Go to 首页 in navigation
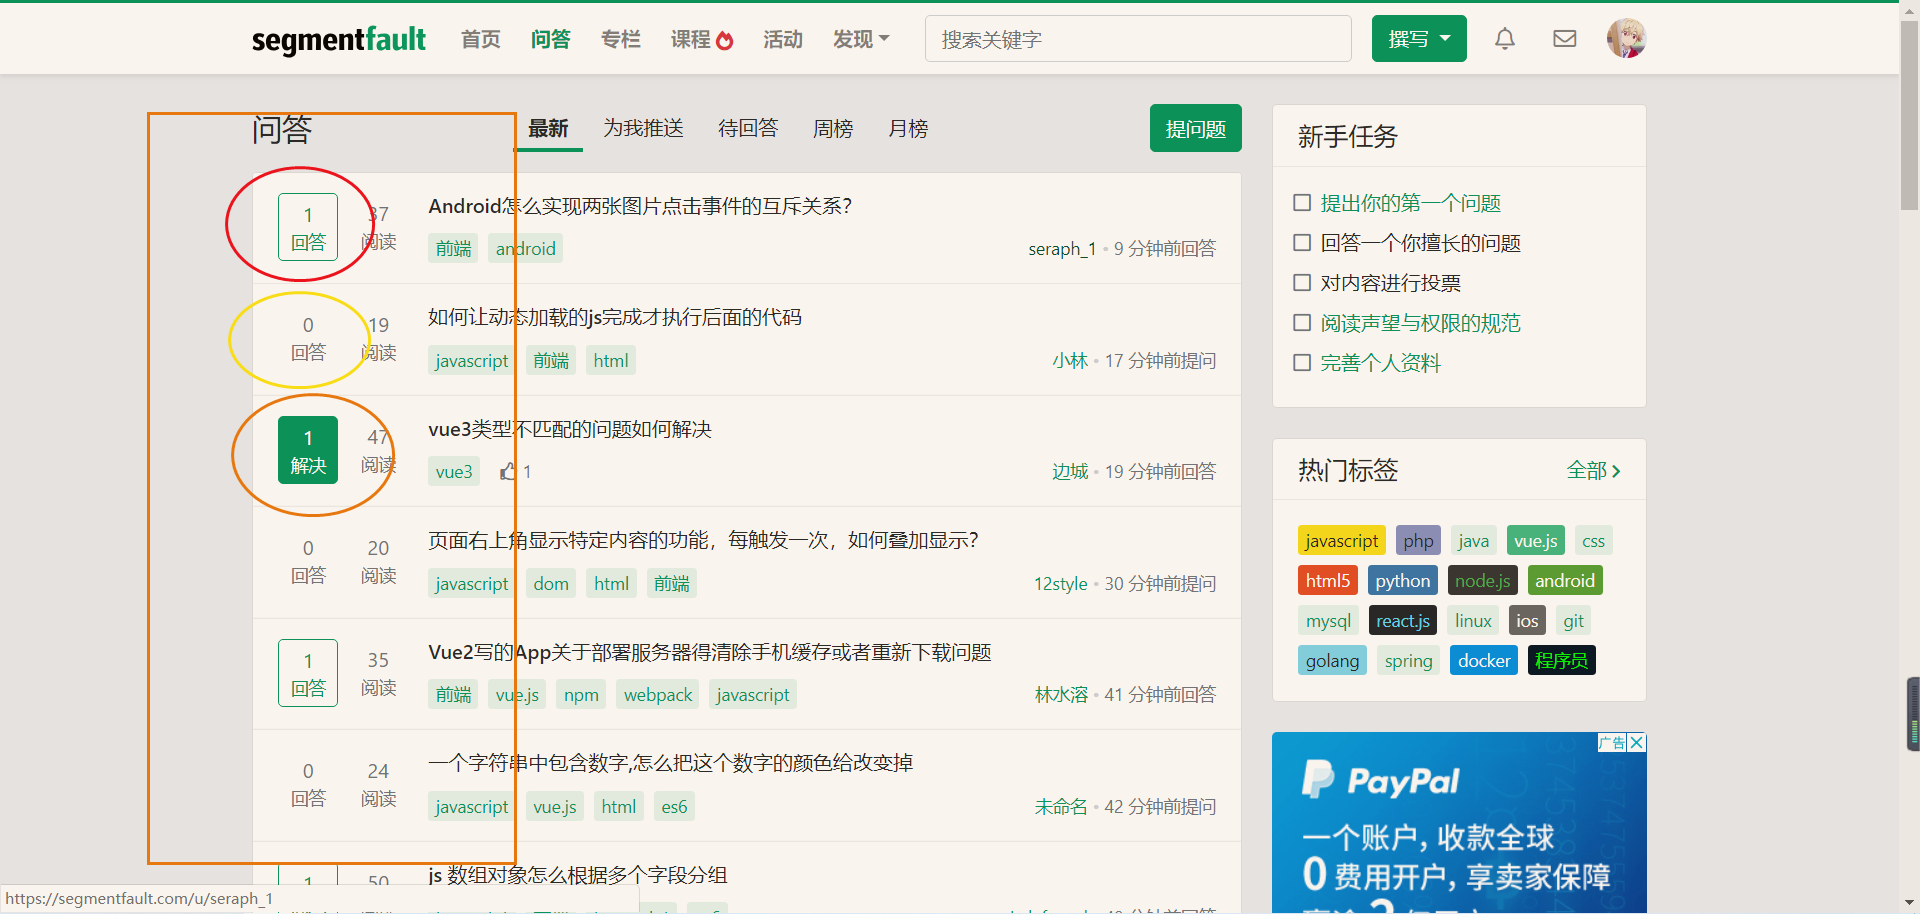The height and width of the screenshot is (914, 1920). (480, 39)
